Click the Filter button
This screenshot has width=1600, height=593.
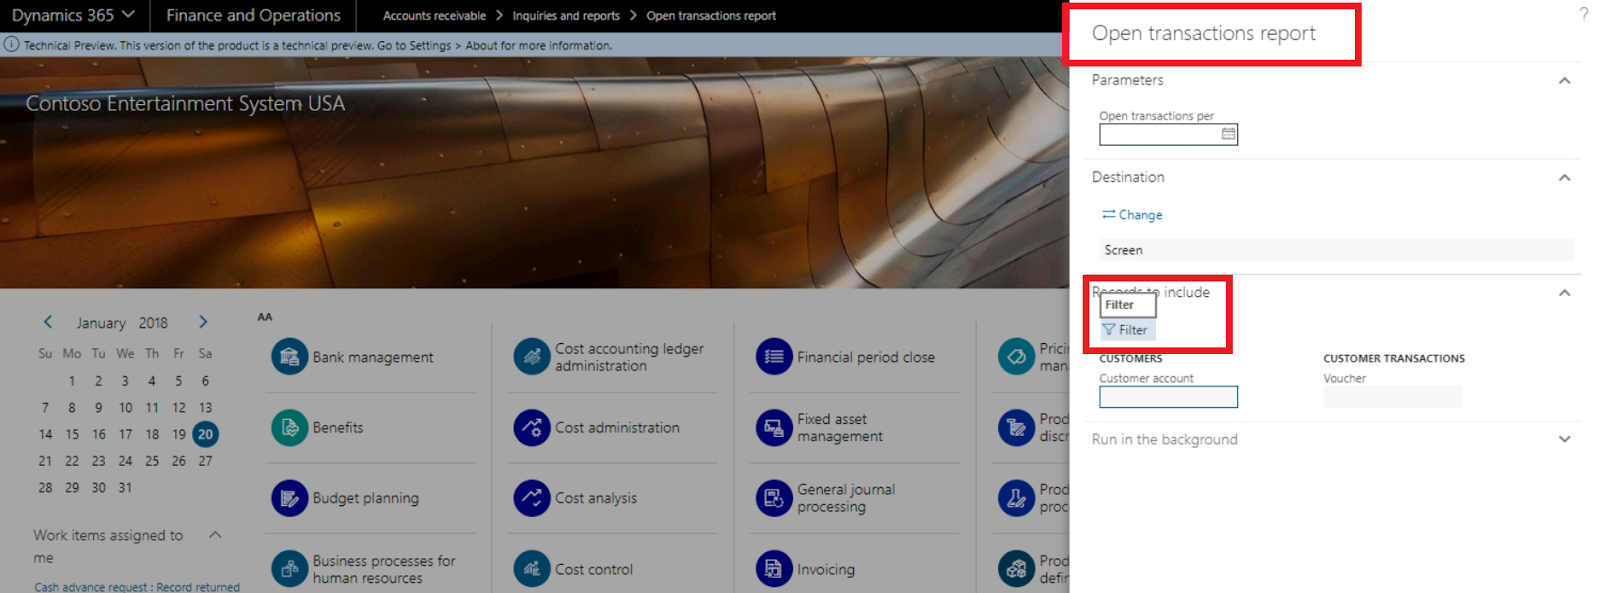[1126, 330]
